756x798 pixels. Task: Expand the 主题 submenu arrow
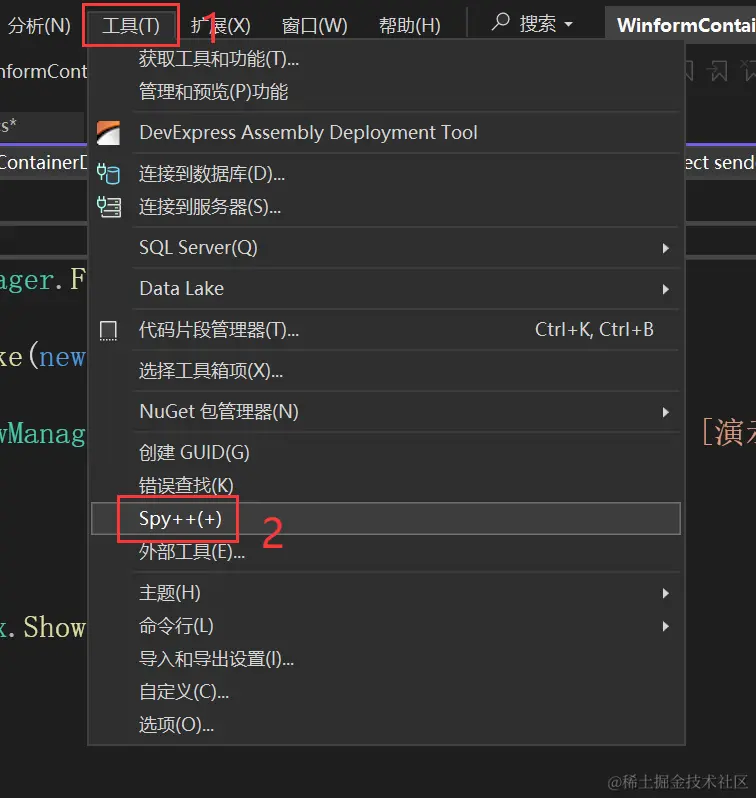[x=665, y=593]
